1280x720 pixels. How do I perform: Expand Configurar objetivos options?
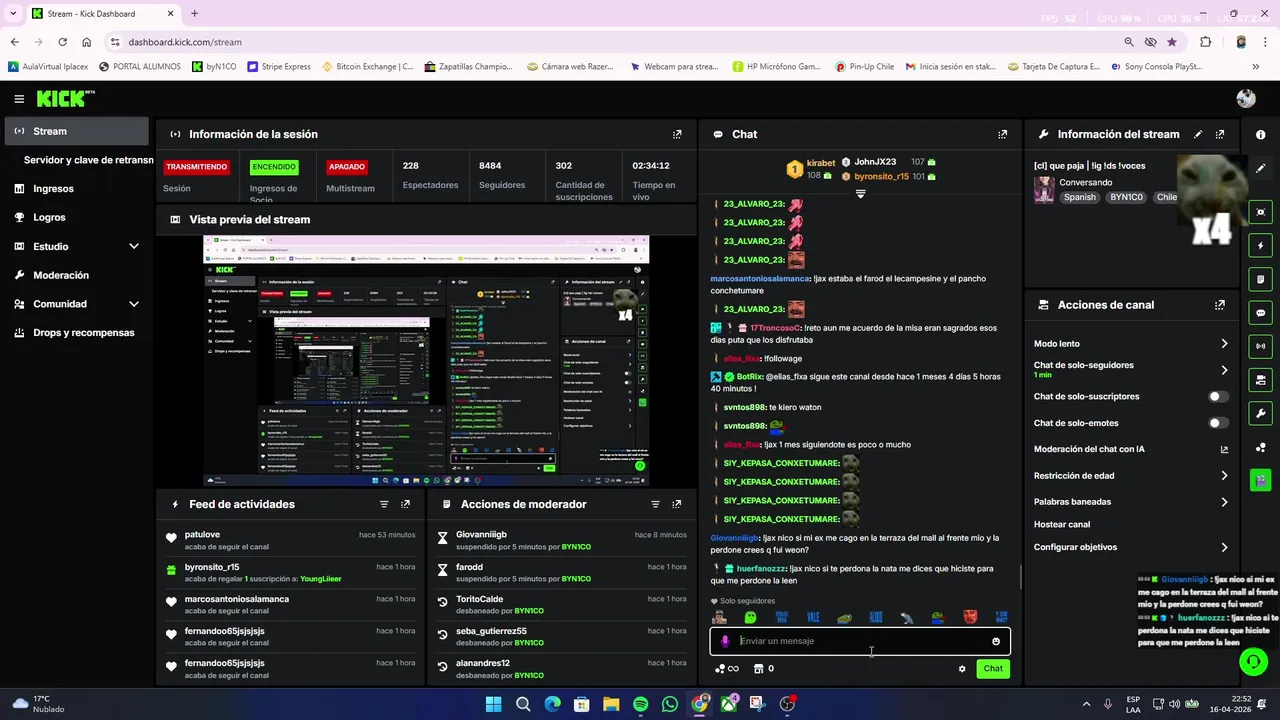[1224, 548]
